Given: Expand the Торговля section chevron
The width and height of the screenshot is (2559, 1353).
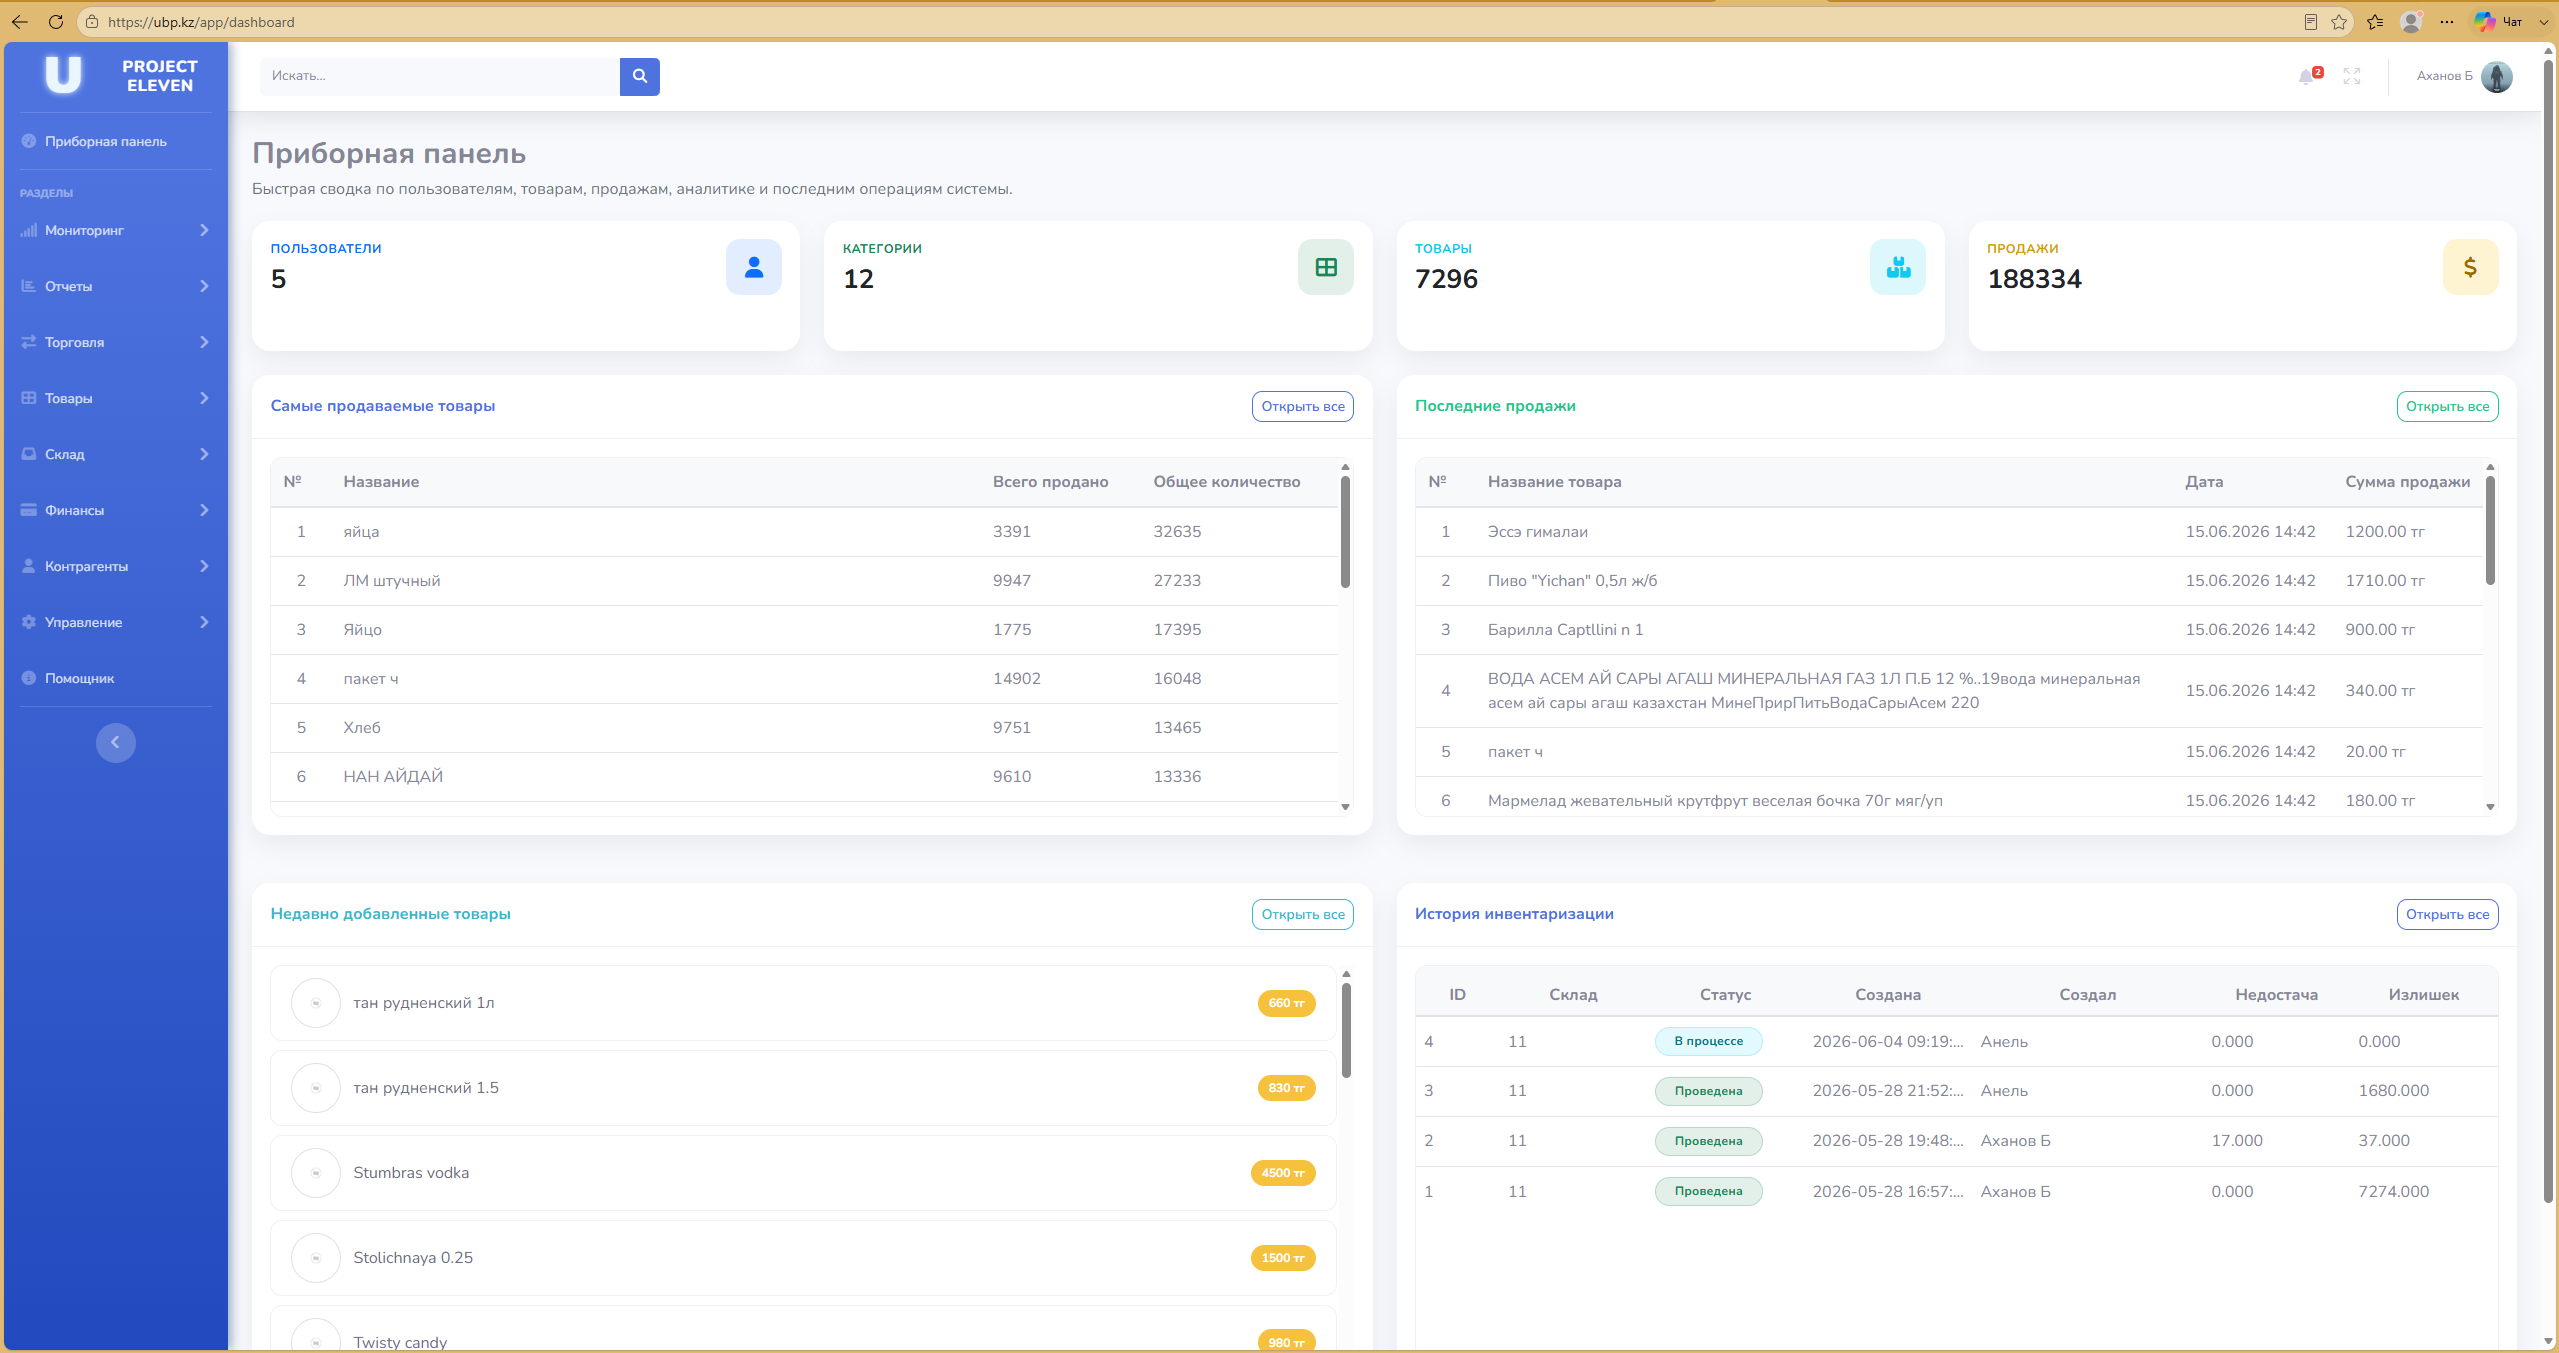Looking at the screenshot, I should 204,342.
